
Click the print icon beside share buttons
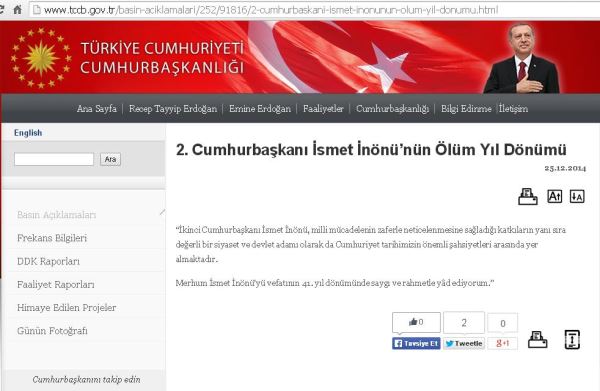[x=538, y=340]
